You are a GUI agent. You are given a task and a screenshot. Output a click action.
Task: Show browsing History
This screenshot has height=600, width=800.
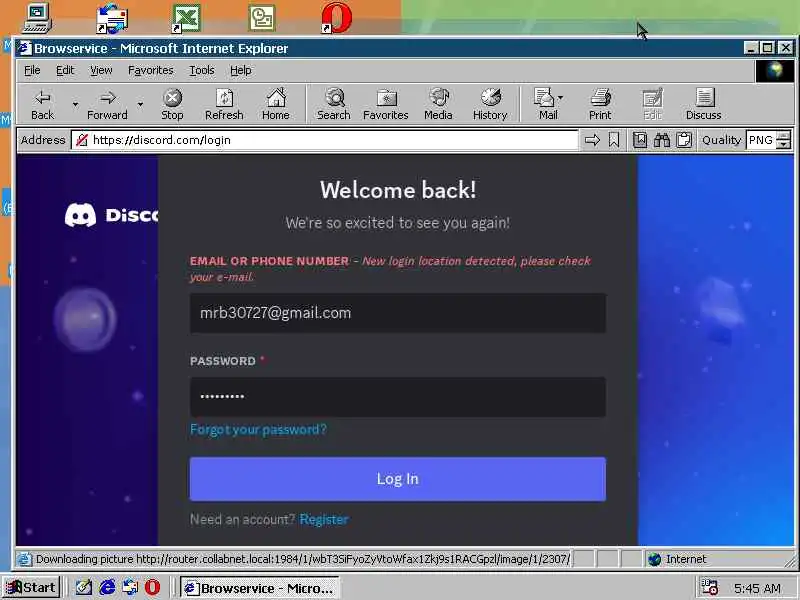pyautogui.click(x=490, y=105)
